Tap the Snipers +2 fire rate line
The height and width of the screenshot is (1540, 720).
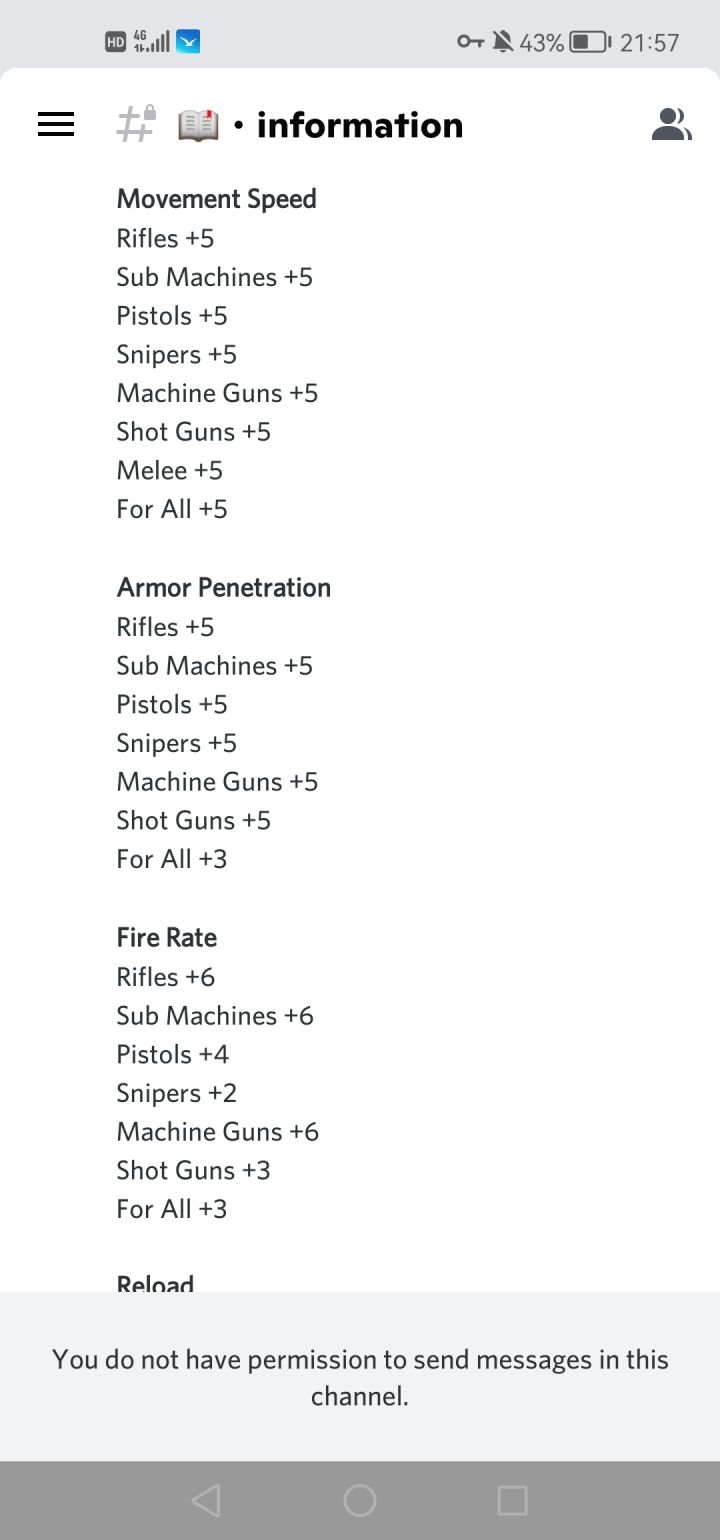176,1093
